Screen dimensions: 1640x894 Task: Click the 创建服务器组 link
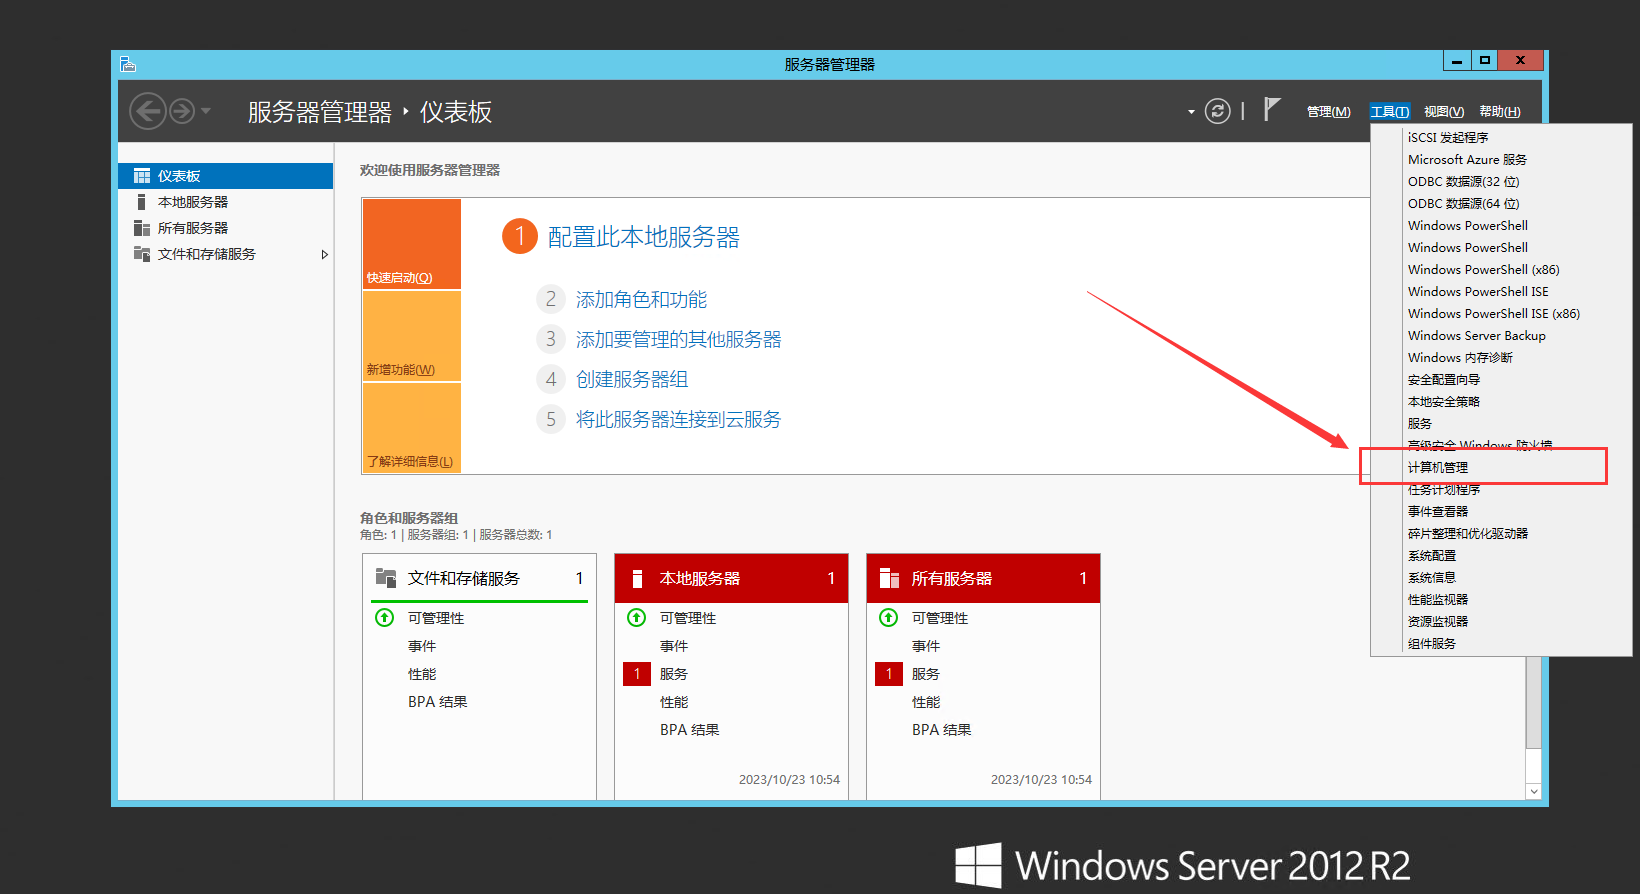(632, 379)
